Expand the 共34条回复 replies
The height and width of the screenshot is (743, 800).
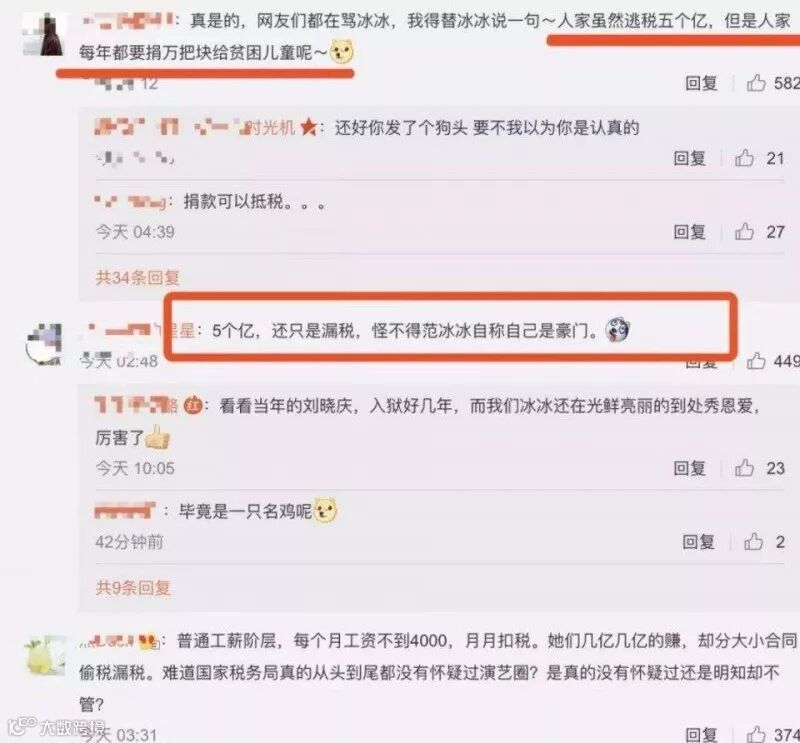tap(138, 277)
